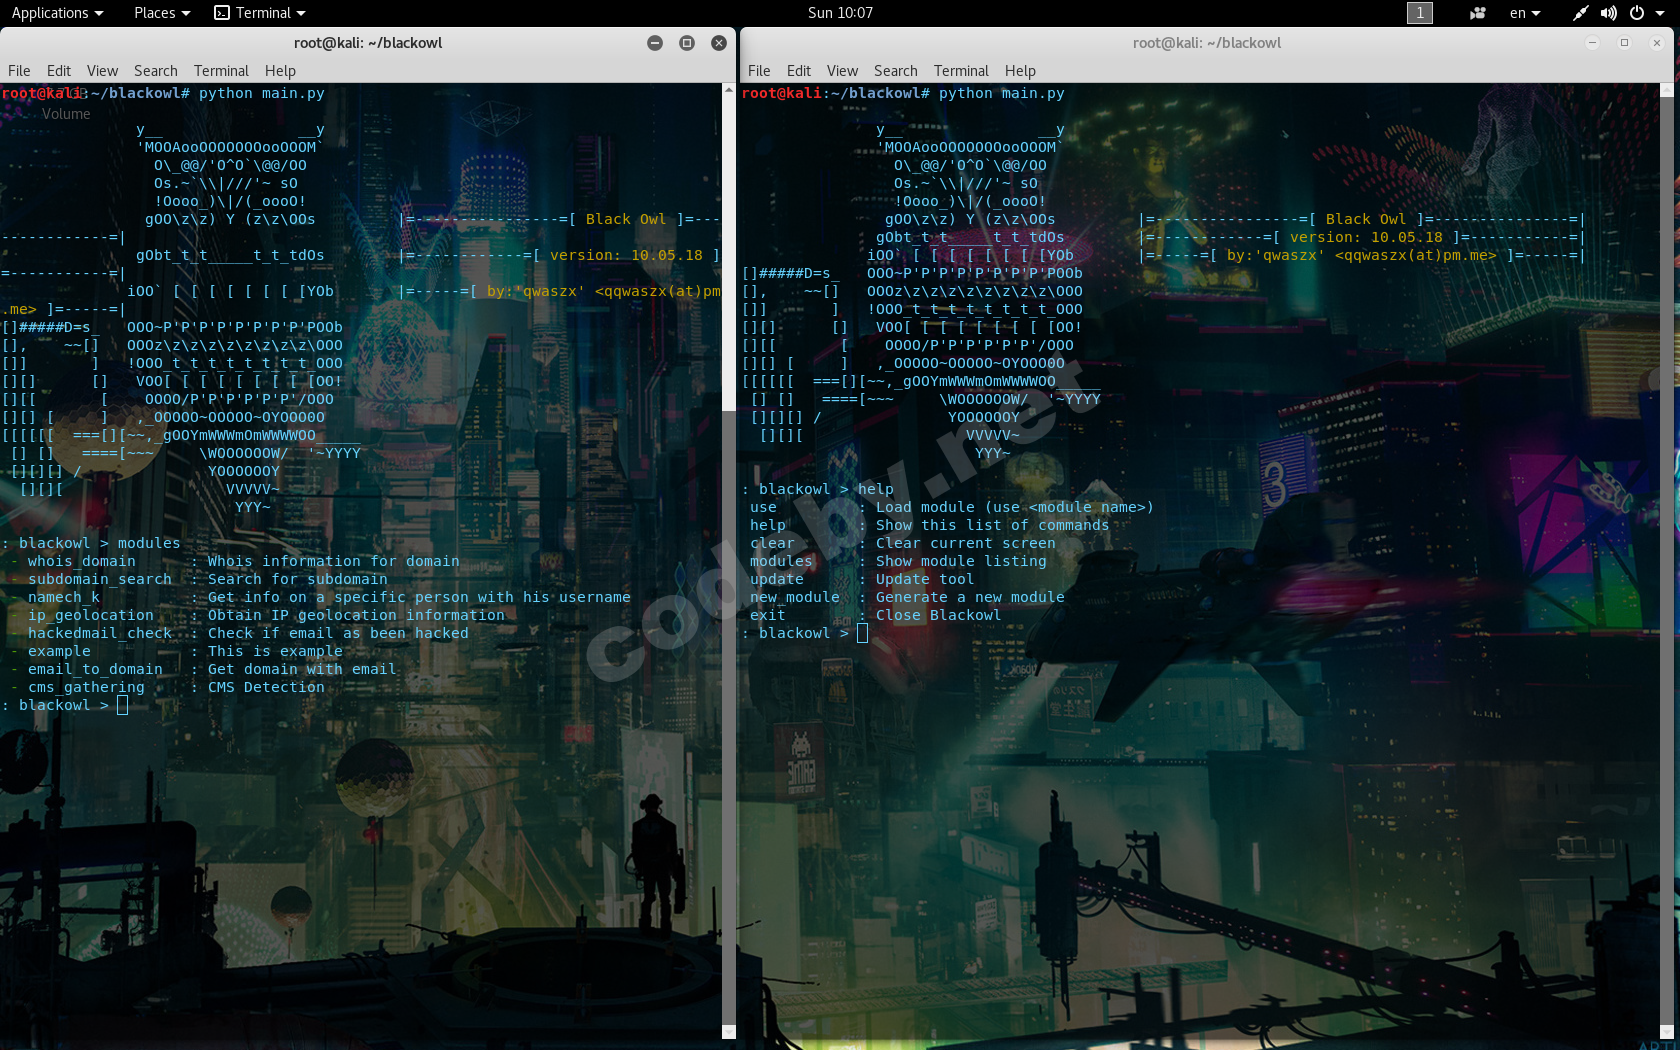The image size is (1680, 1050).
Task: Click the 'use' command in help list
Action: [x=763, y=508]
